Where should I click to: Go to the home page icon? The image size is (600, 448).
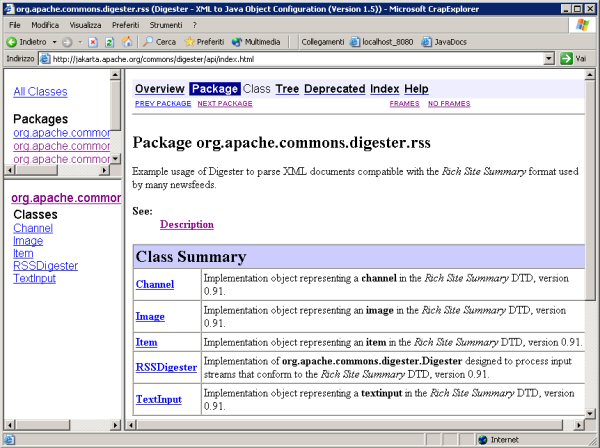127,42
